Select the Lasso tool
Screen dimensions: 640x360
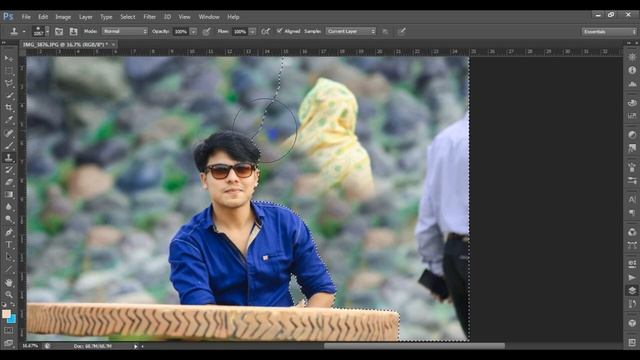coord(9,83)
